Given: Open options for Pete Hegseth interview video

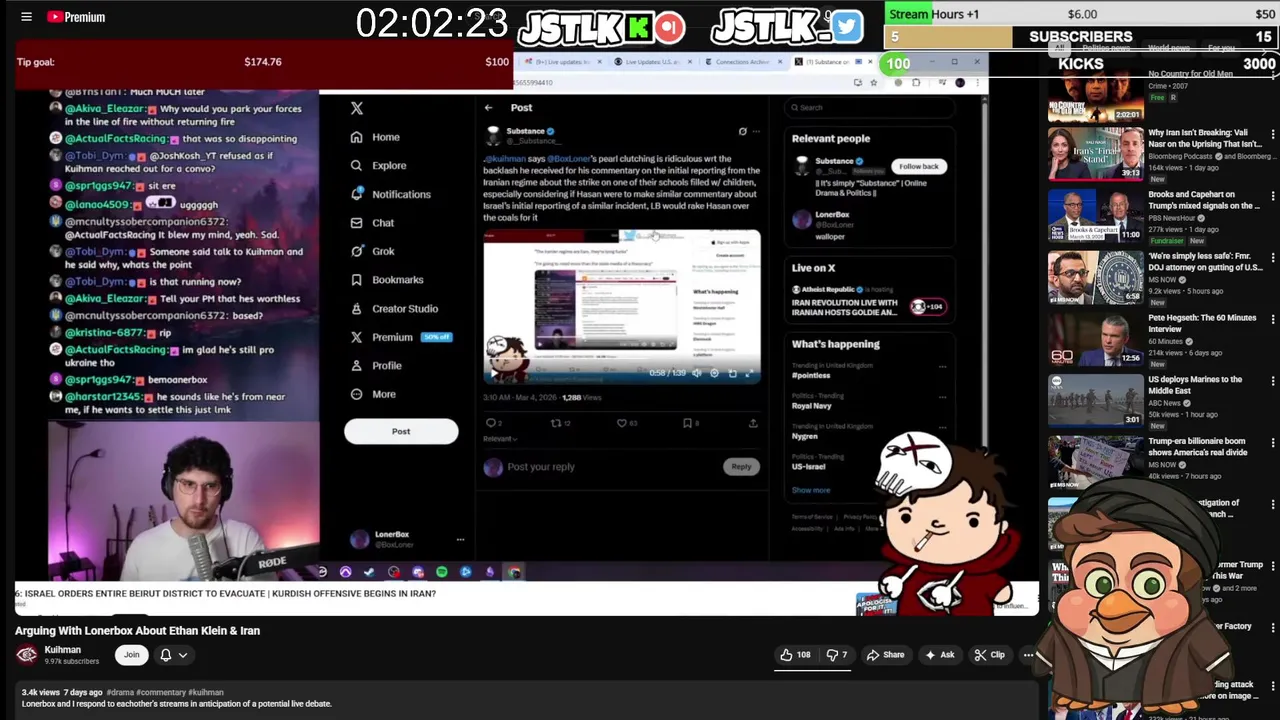Looking at the screenshot, I should coord(1272,320).
